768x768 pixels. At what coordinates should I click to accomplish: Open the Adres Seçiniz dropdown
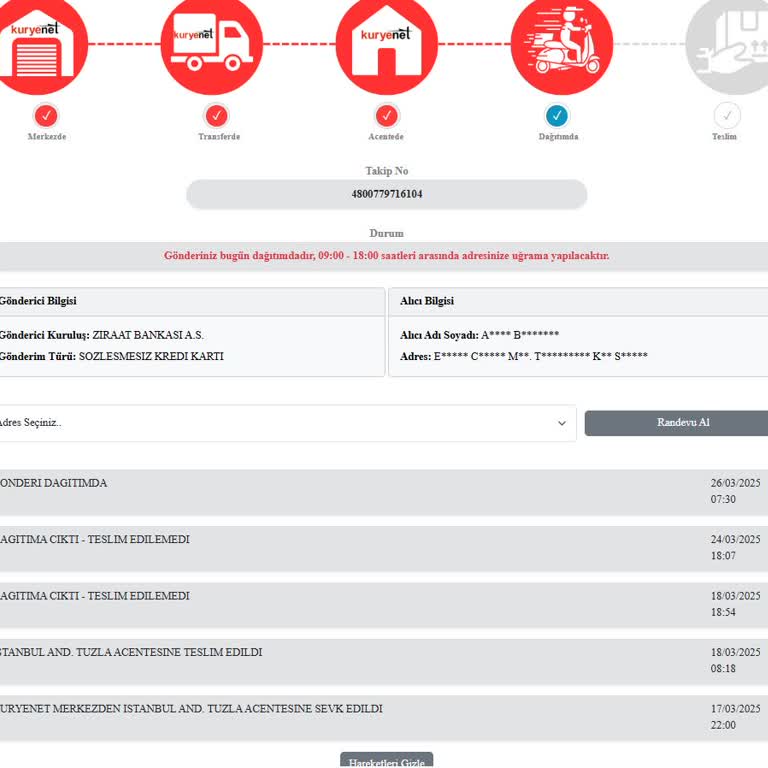(287, 423)
